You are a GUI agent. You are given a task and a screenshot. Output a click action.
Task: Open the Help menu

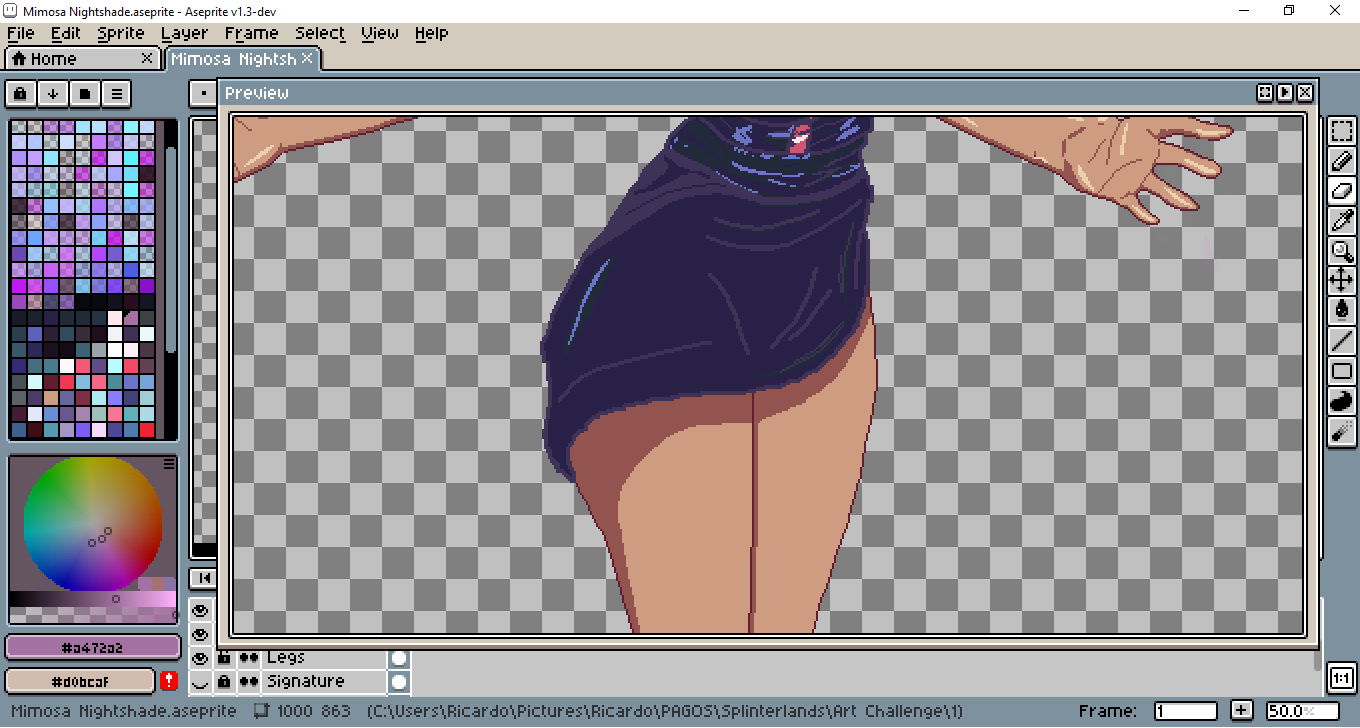pos(432,33)
